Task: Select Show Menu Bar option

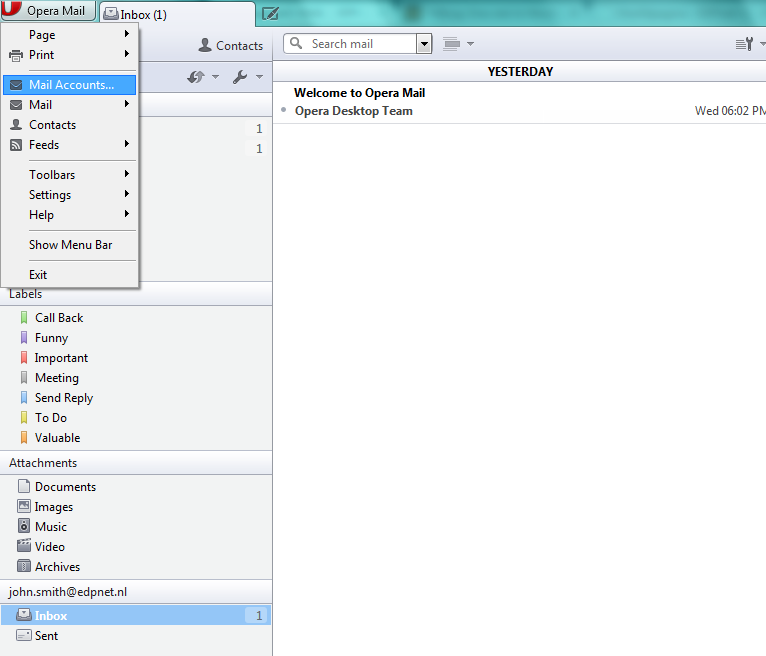Action: (70, 245)
